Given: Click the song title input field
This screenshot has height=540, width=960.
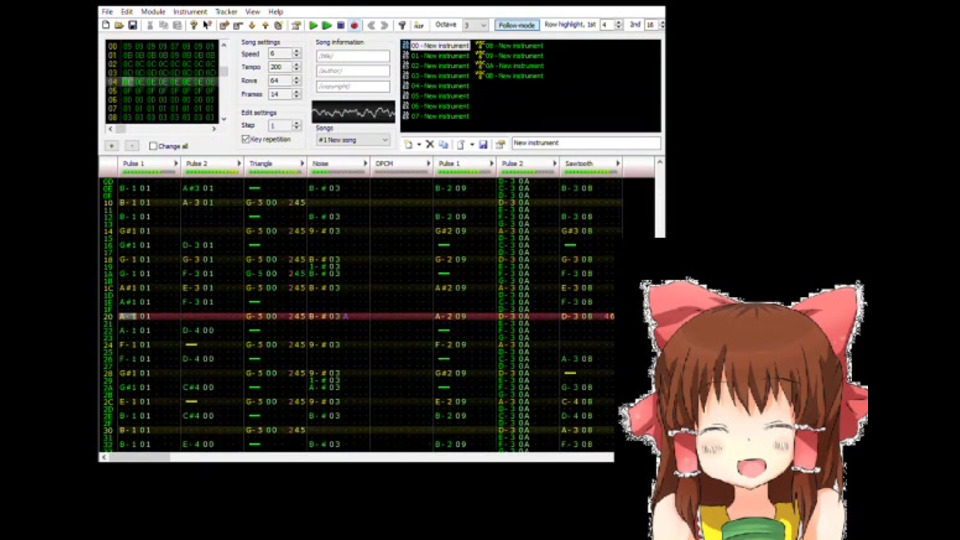Looking at the screenshot, I should [353, 56].
